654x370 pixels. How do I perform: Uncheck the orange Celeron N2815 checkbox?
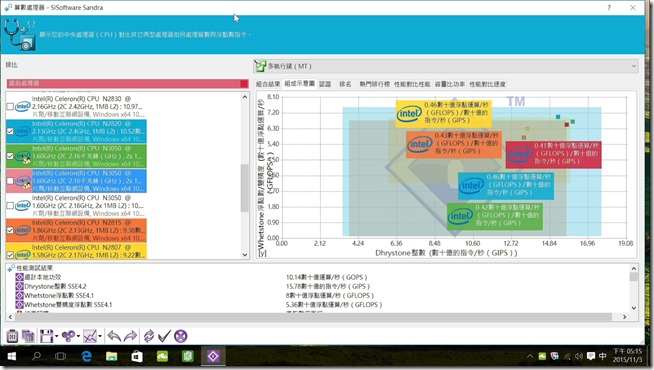coord(10,230)
